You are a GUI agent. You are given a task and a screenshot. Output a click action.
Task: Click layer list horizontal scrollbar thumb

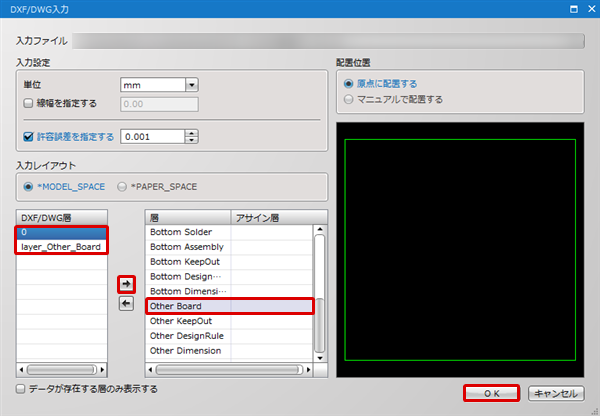coord(229,370)
